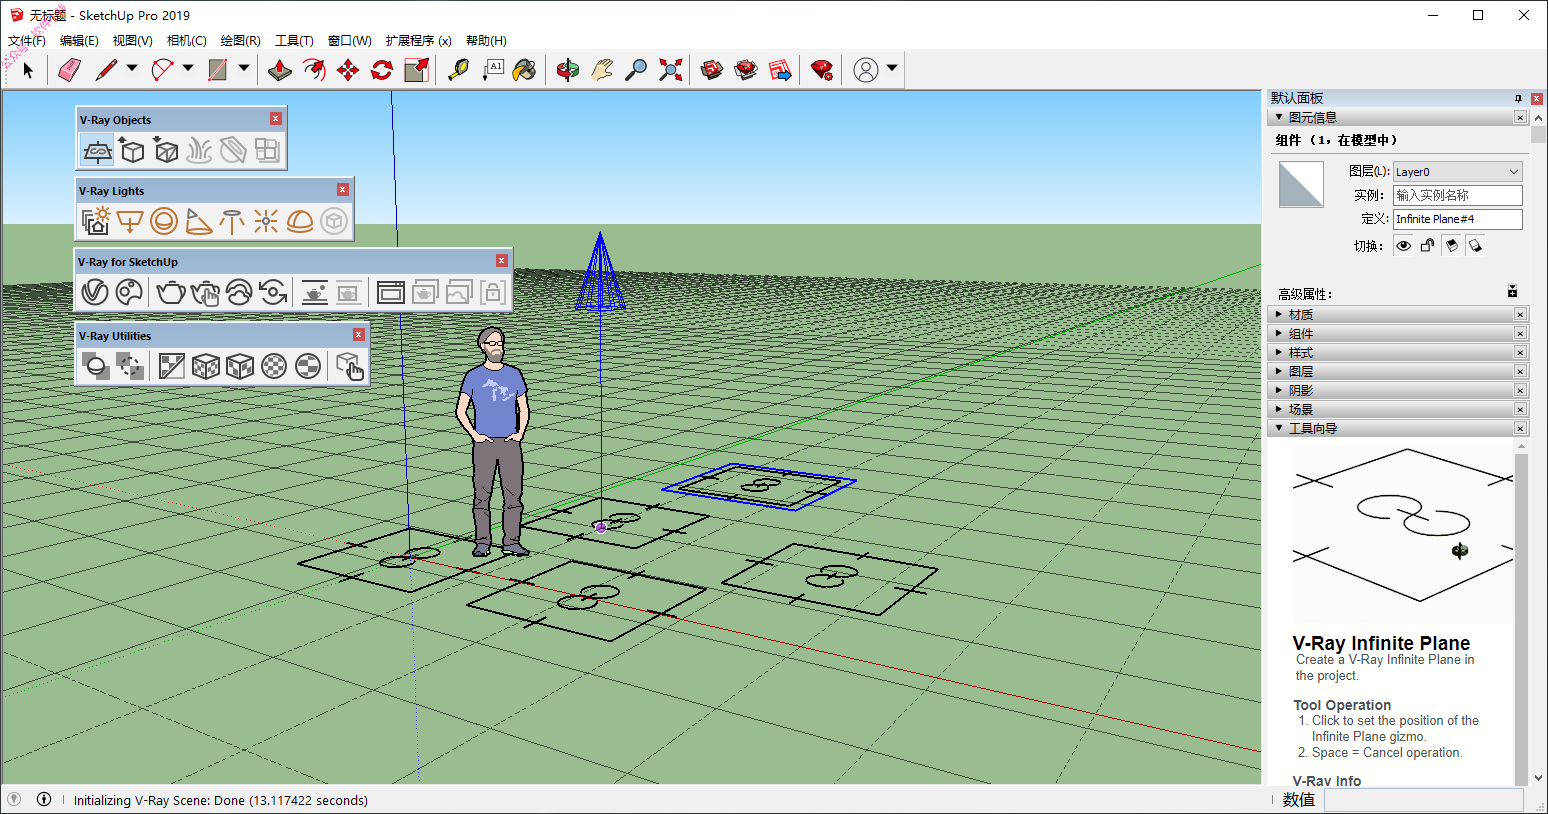This screenshot has height=814, width=1548.
Task: Select the Paint Bucket tool
Action: point(525,70)
